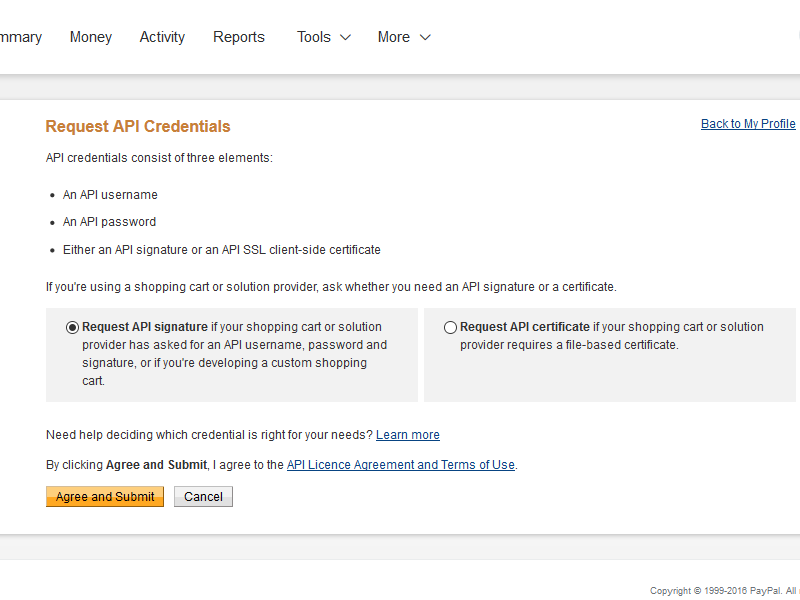Viewport: 800px width, 600px height.
Task: Switch to the Reports tab
Action: tap(239, 37)
